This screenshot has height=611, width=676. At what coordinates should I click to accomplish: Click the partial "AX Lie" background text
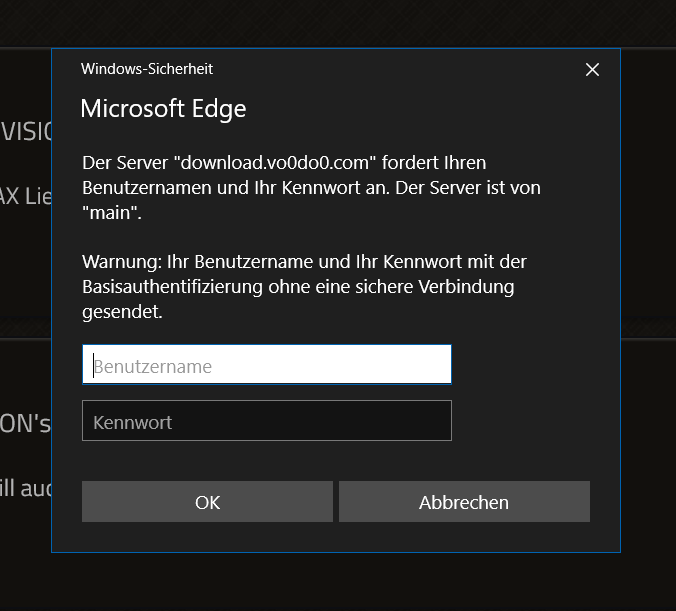(x=25, y=196)
